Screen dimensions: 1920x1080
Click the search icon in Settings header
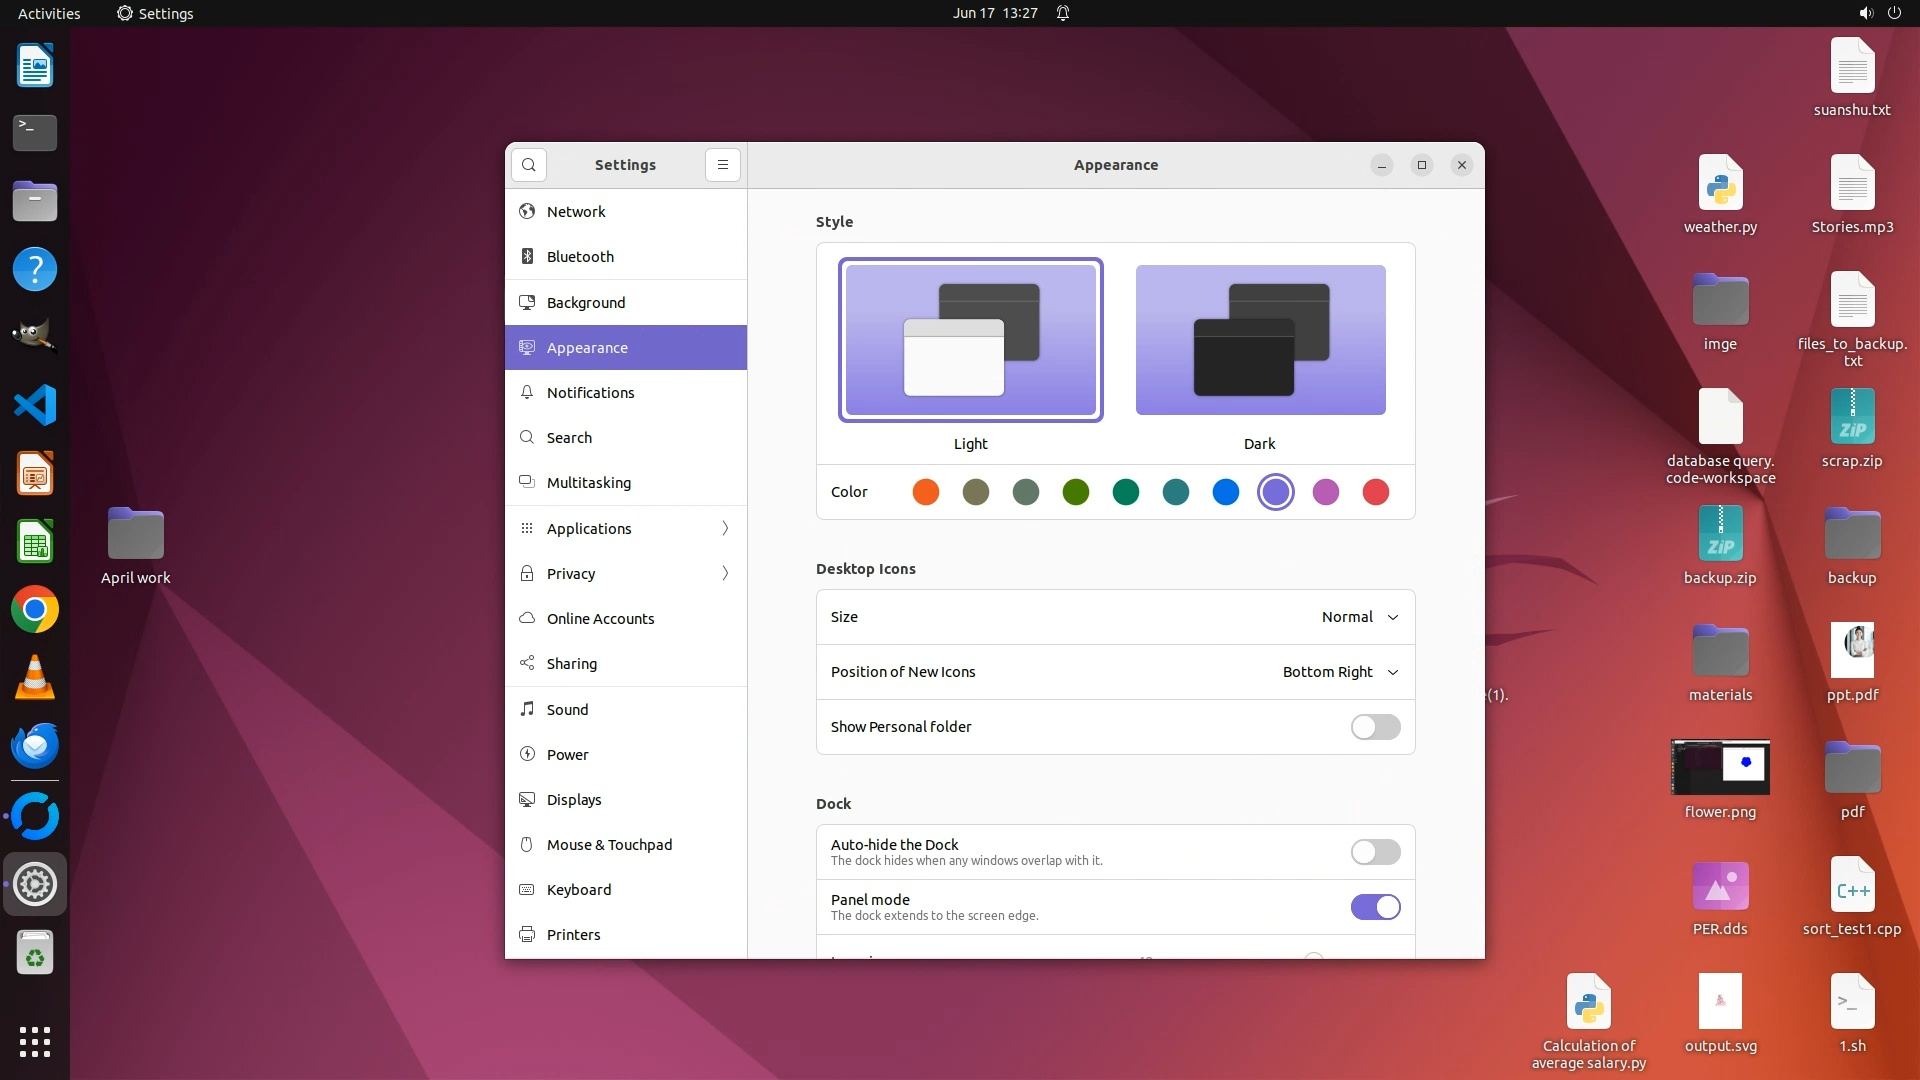point(529,165)
